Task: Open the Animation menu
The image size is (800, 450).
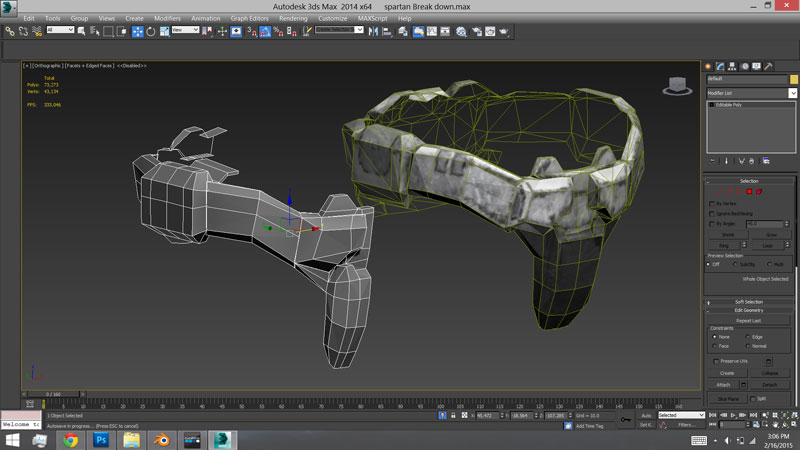Action: click(x=206, y=18)
